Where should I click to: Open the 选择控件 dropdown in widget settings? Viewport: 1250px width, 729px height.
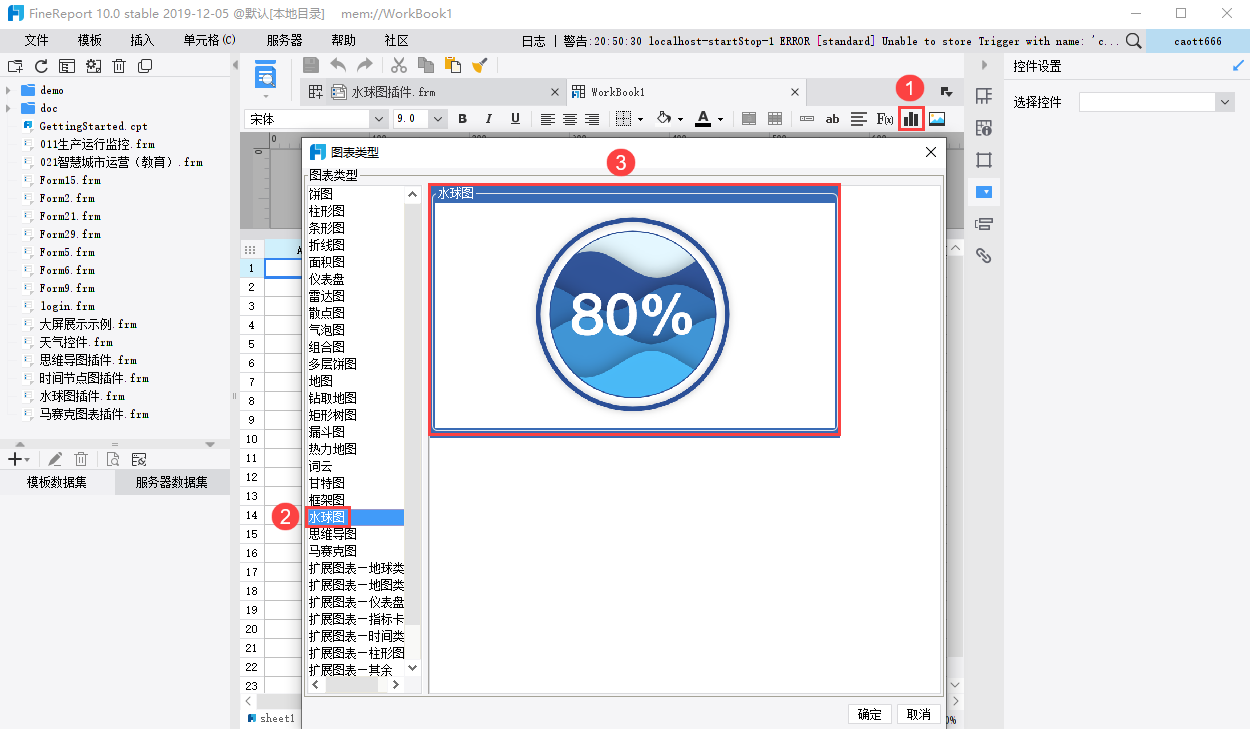pos(1225,102)
